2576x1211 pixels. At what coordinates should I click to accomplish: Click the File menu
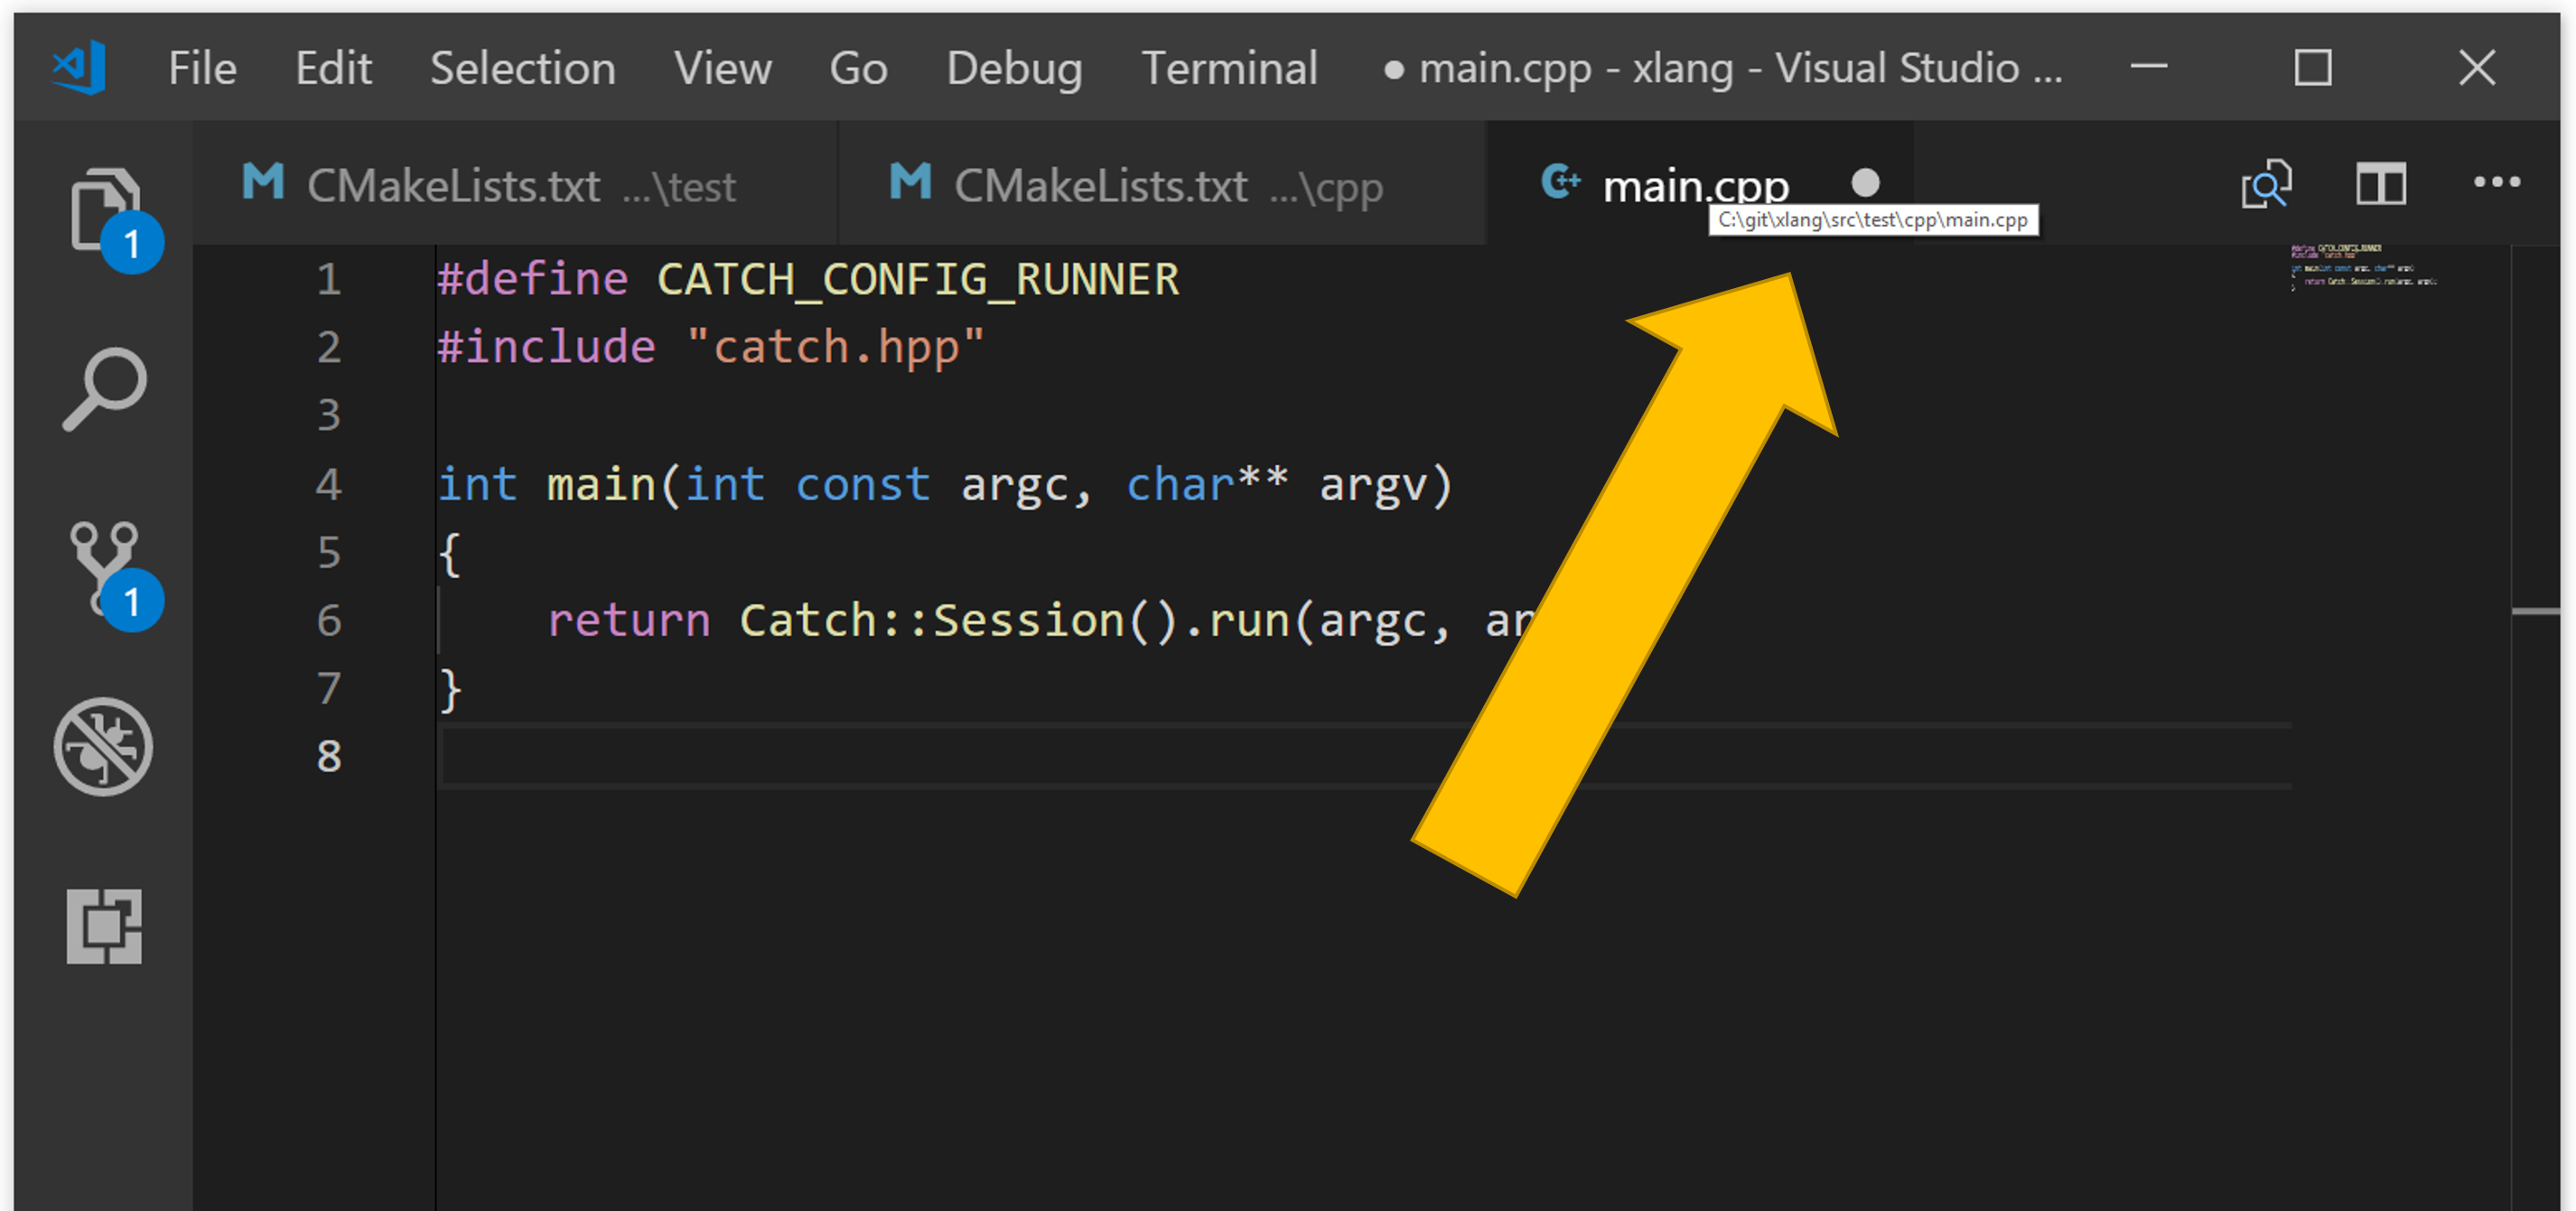pos(200,67)
